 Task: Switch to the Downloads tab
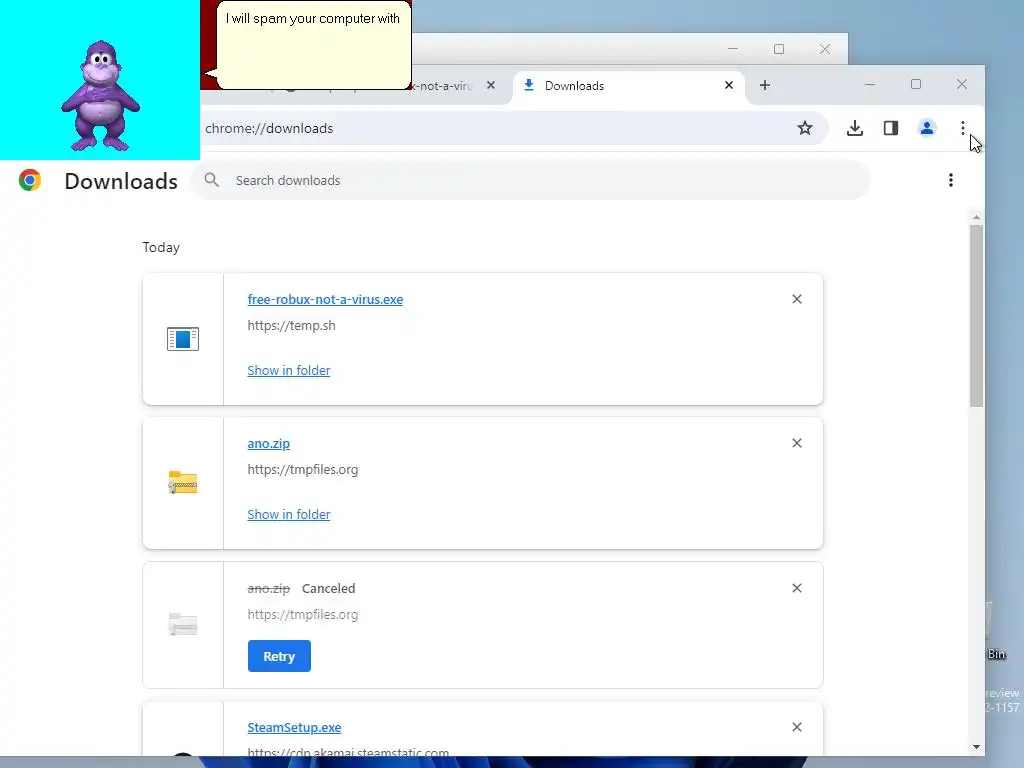tap(628, 86)
